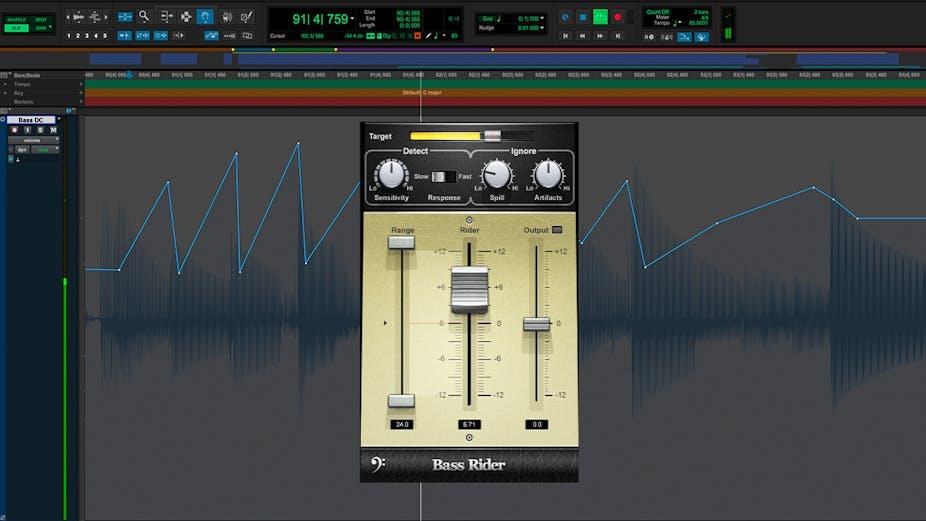This screenshot has width=926, height=521.
Task: Enable Shuffle edit mode
Action: (15, 20)
